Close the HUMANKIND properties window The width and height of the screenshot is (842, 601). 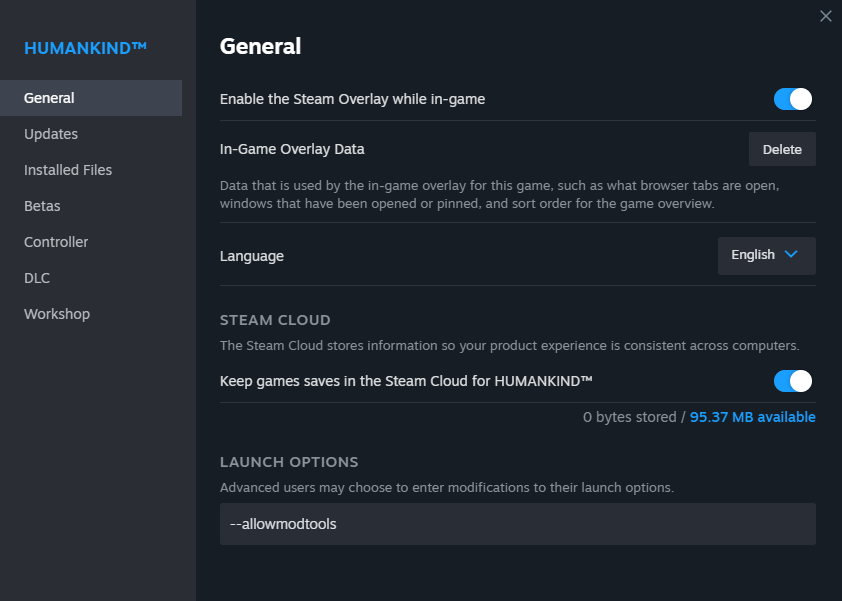tap(825, 16)
